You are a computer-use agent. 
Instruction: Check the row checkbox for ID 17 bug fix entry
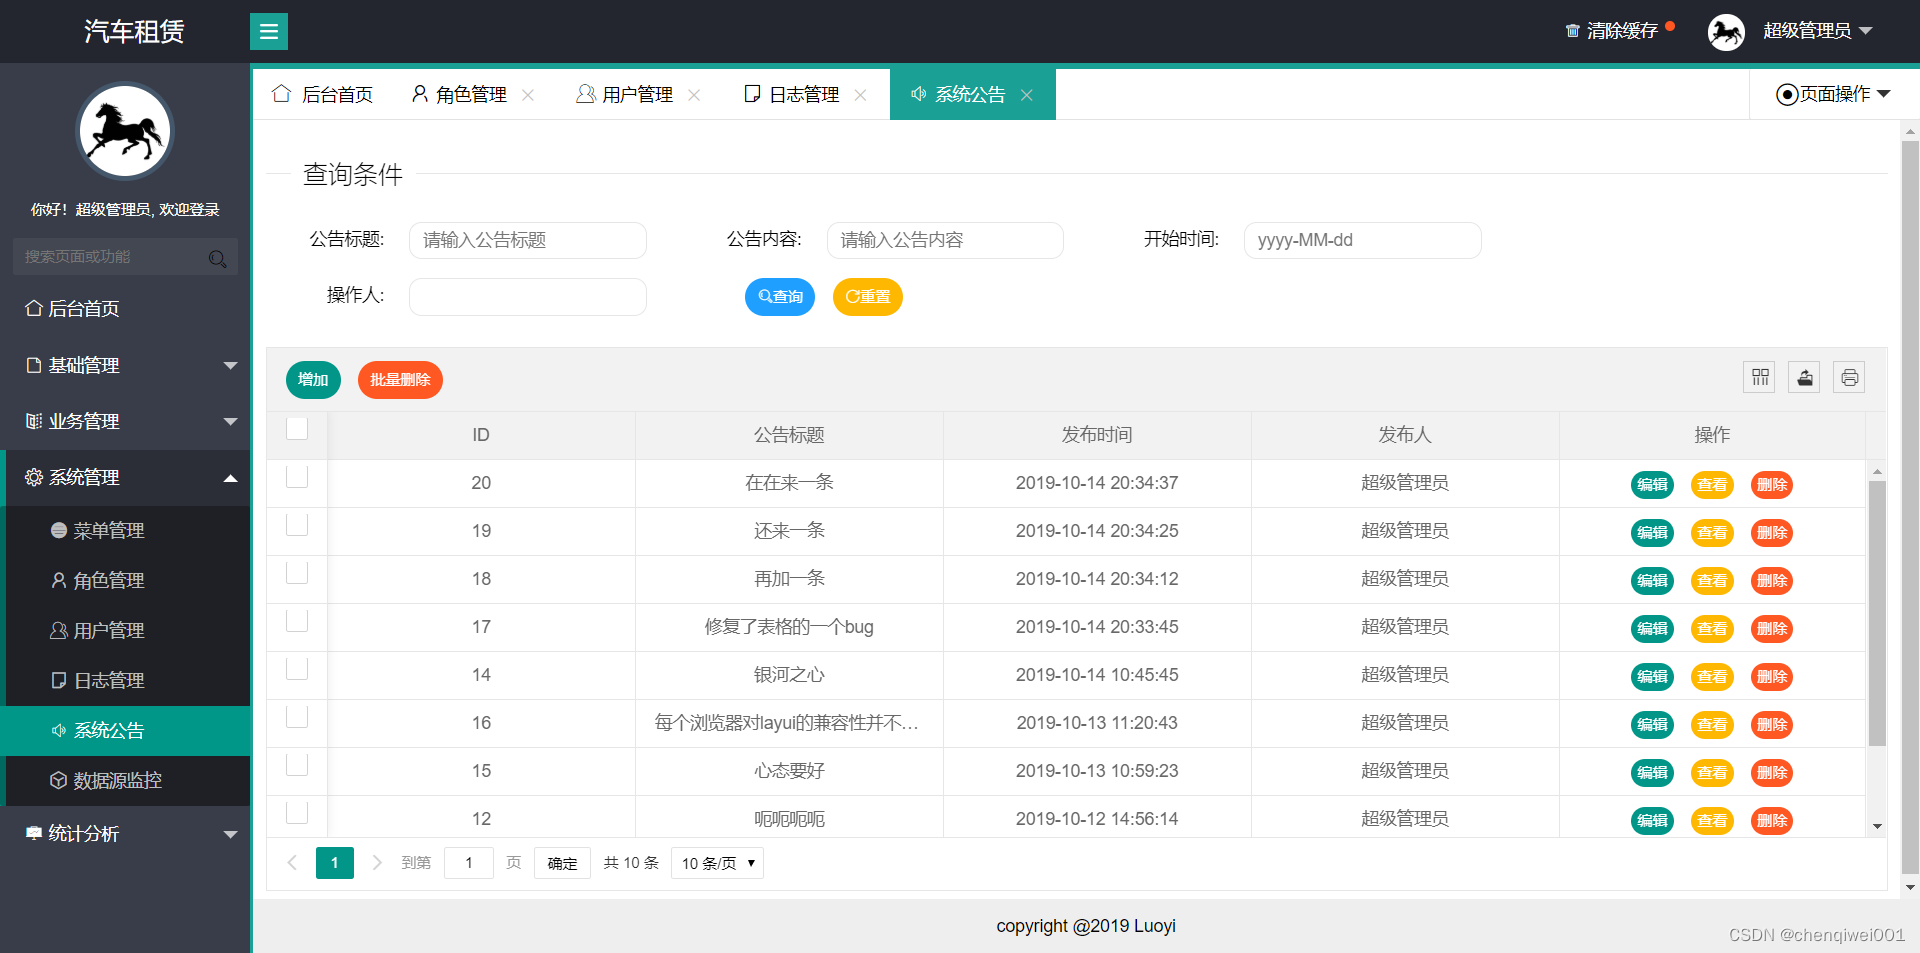296,621
